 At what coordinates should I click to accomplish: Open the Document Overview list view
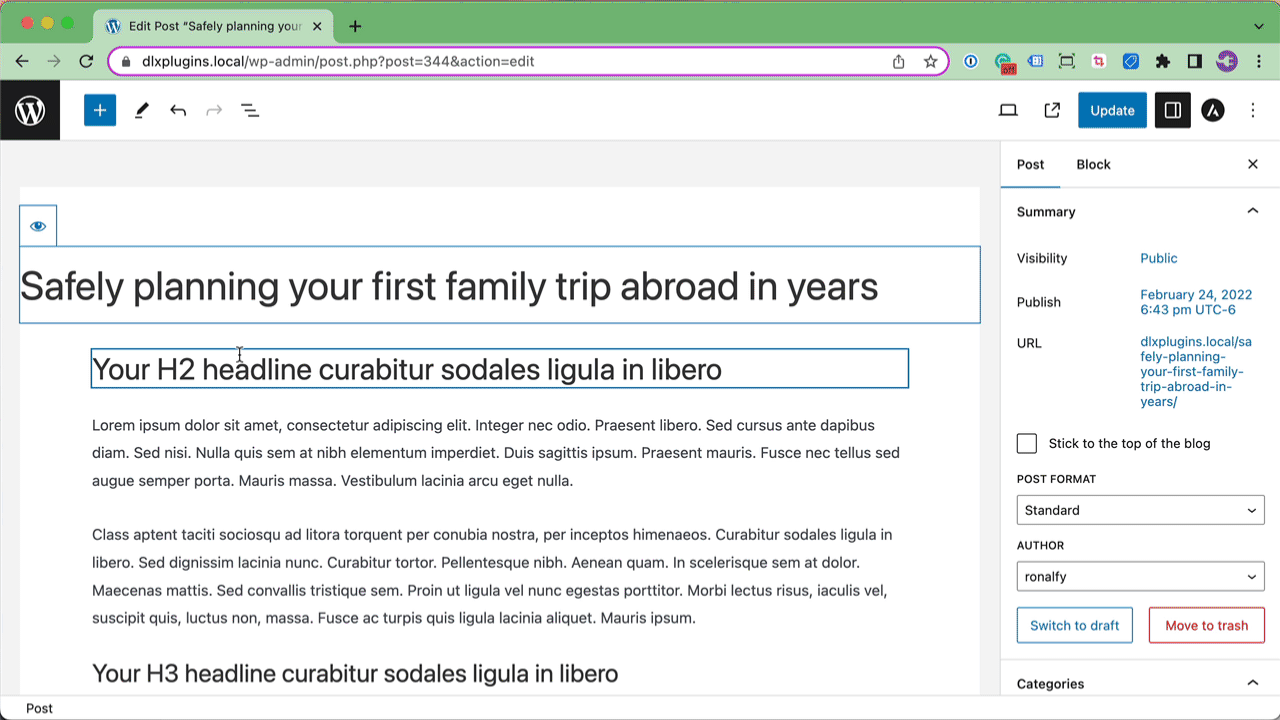[250, 110]
